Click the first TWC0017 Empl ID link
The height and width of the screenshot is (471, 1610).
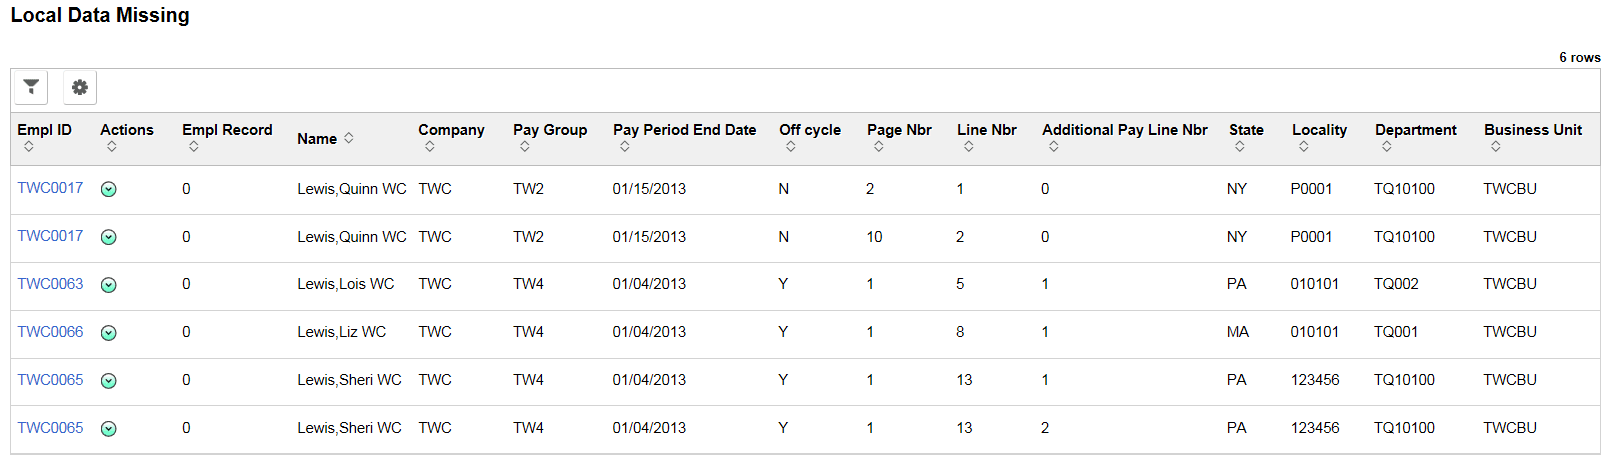(50, 188)
